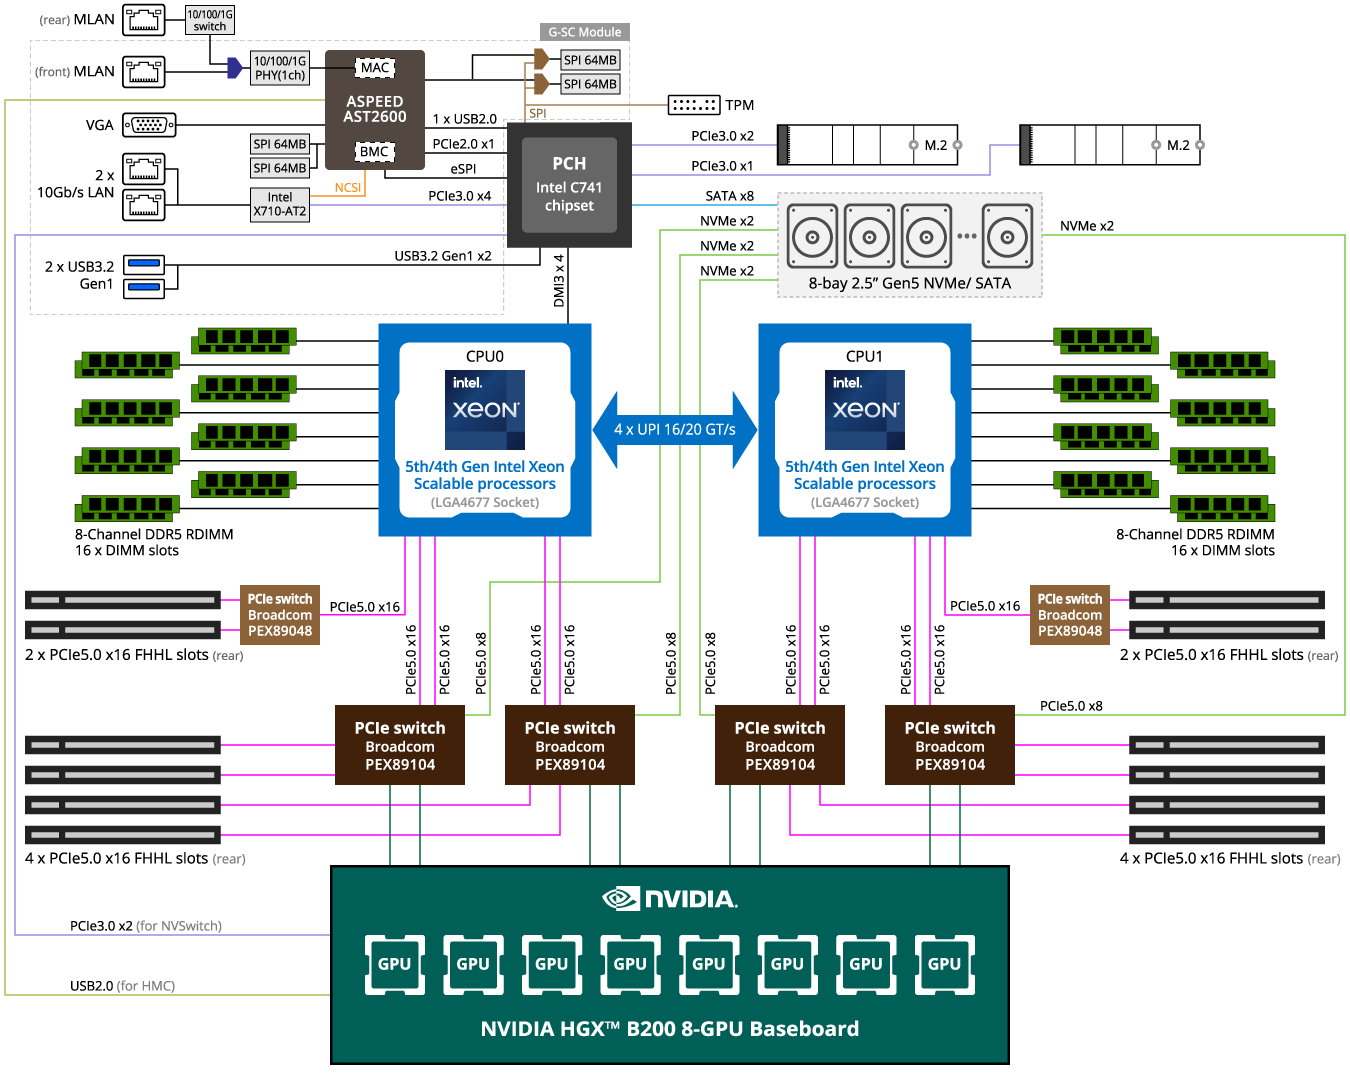Select the (front) MLAN text label
Screen dimensions: 1350x1075
[x=75, y=72]
